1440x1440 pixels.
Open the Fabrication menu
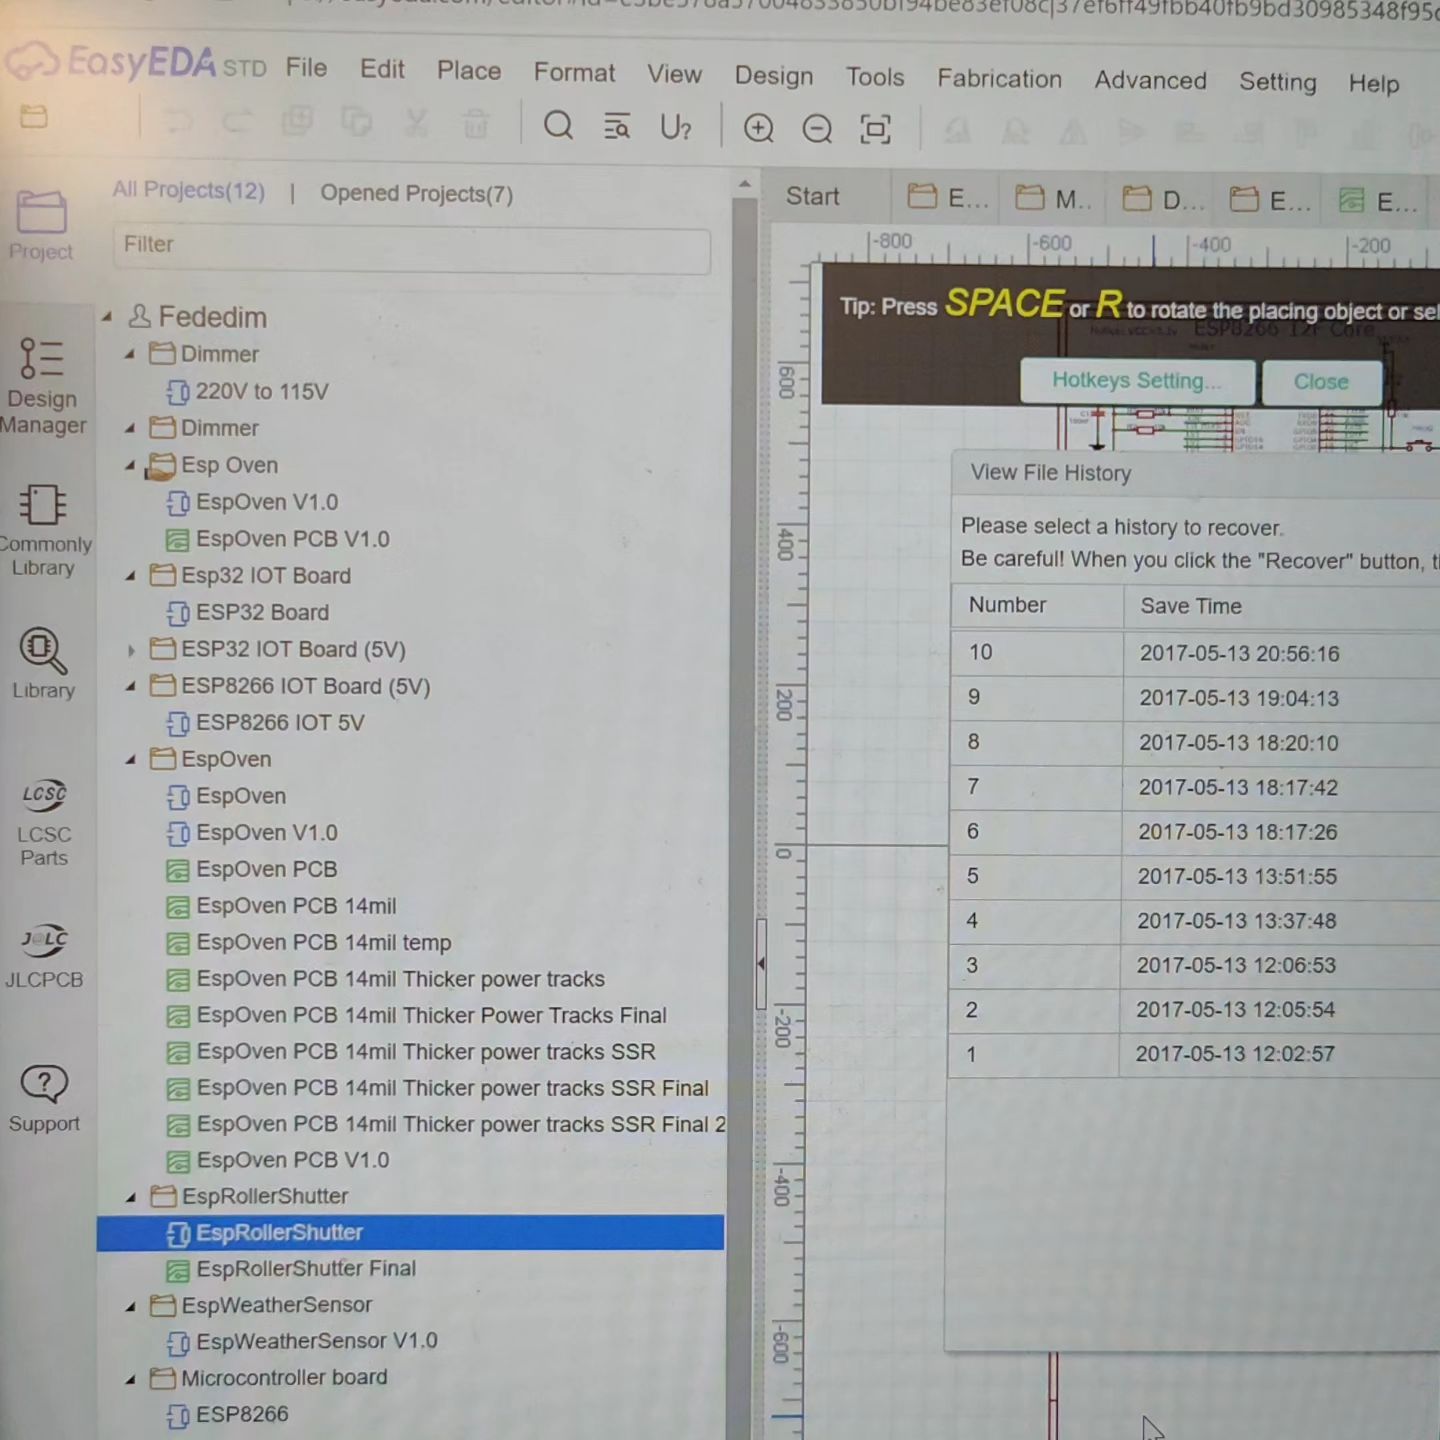[999, 79]
